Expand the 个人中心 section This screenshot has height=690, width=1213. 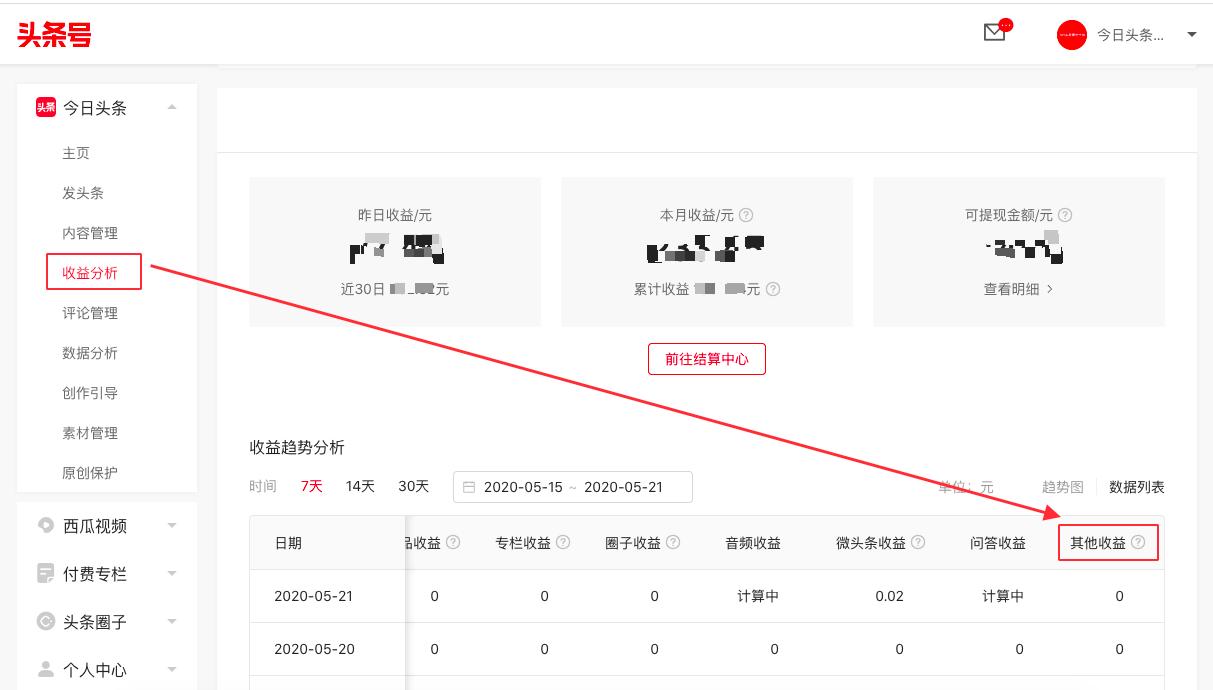point(172,670)
